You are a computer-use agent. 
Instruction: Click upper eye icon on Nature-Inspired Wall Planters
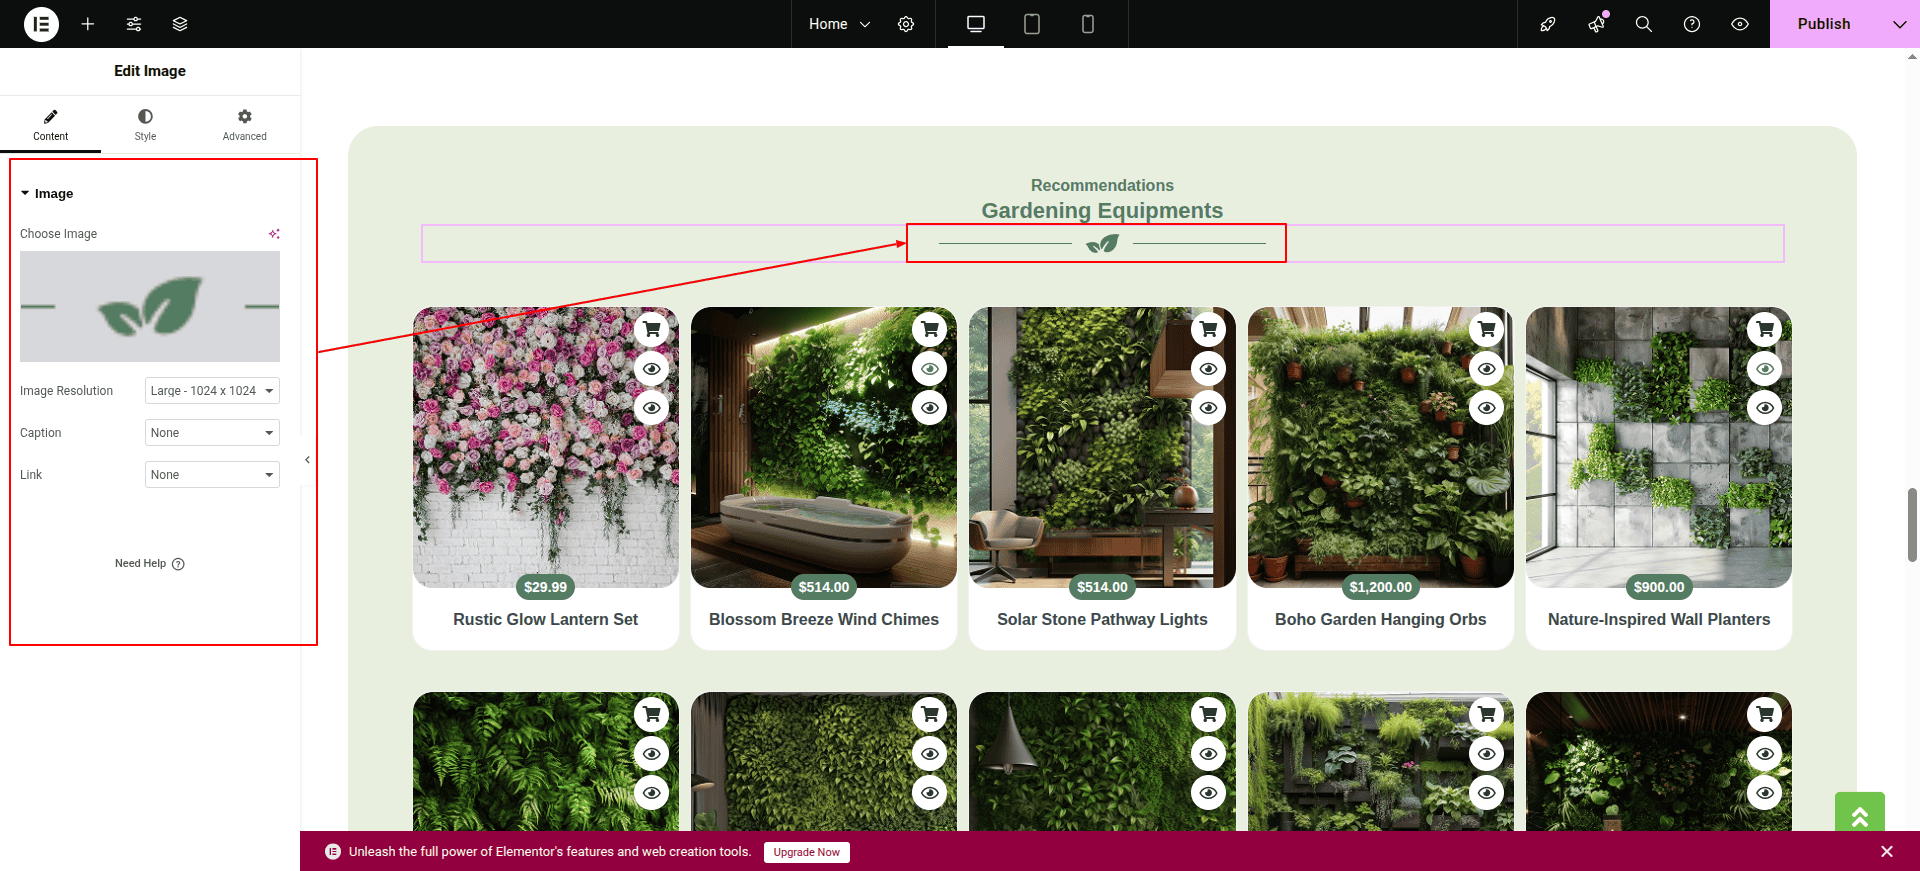(x=1765, y=369)
